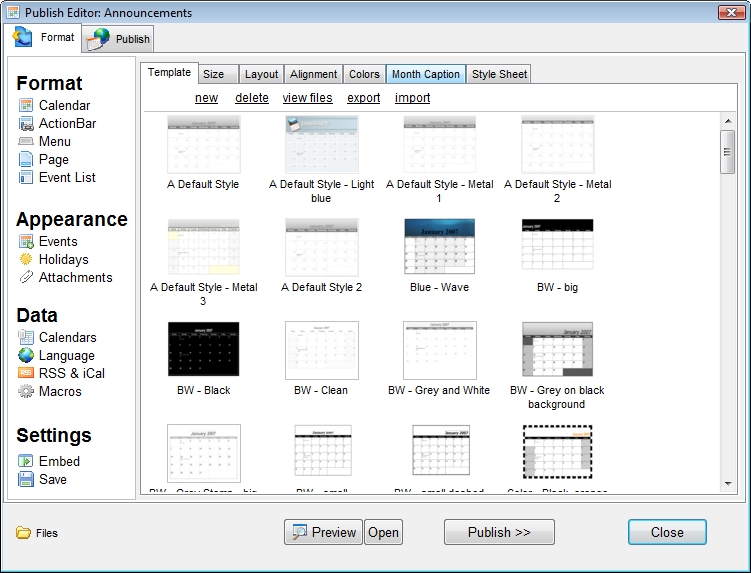Open Macros gear icon

tap(26, 392)
